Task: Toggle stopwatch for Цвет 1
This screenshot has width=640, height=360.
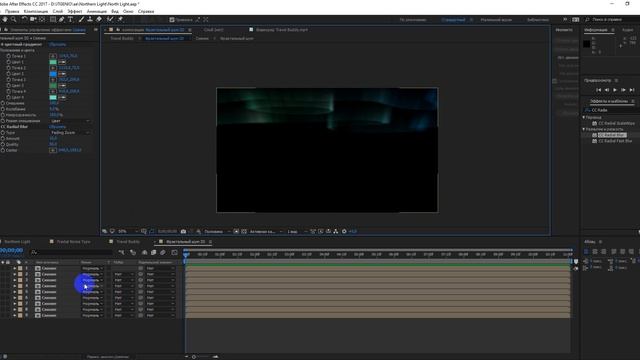Action: [x=8, y=62]
